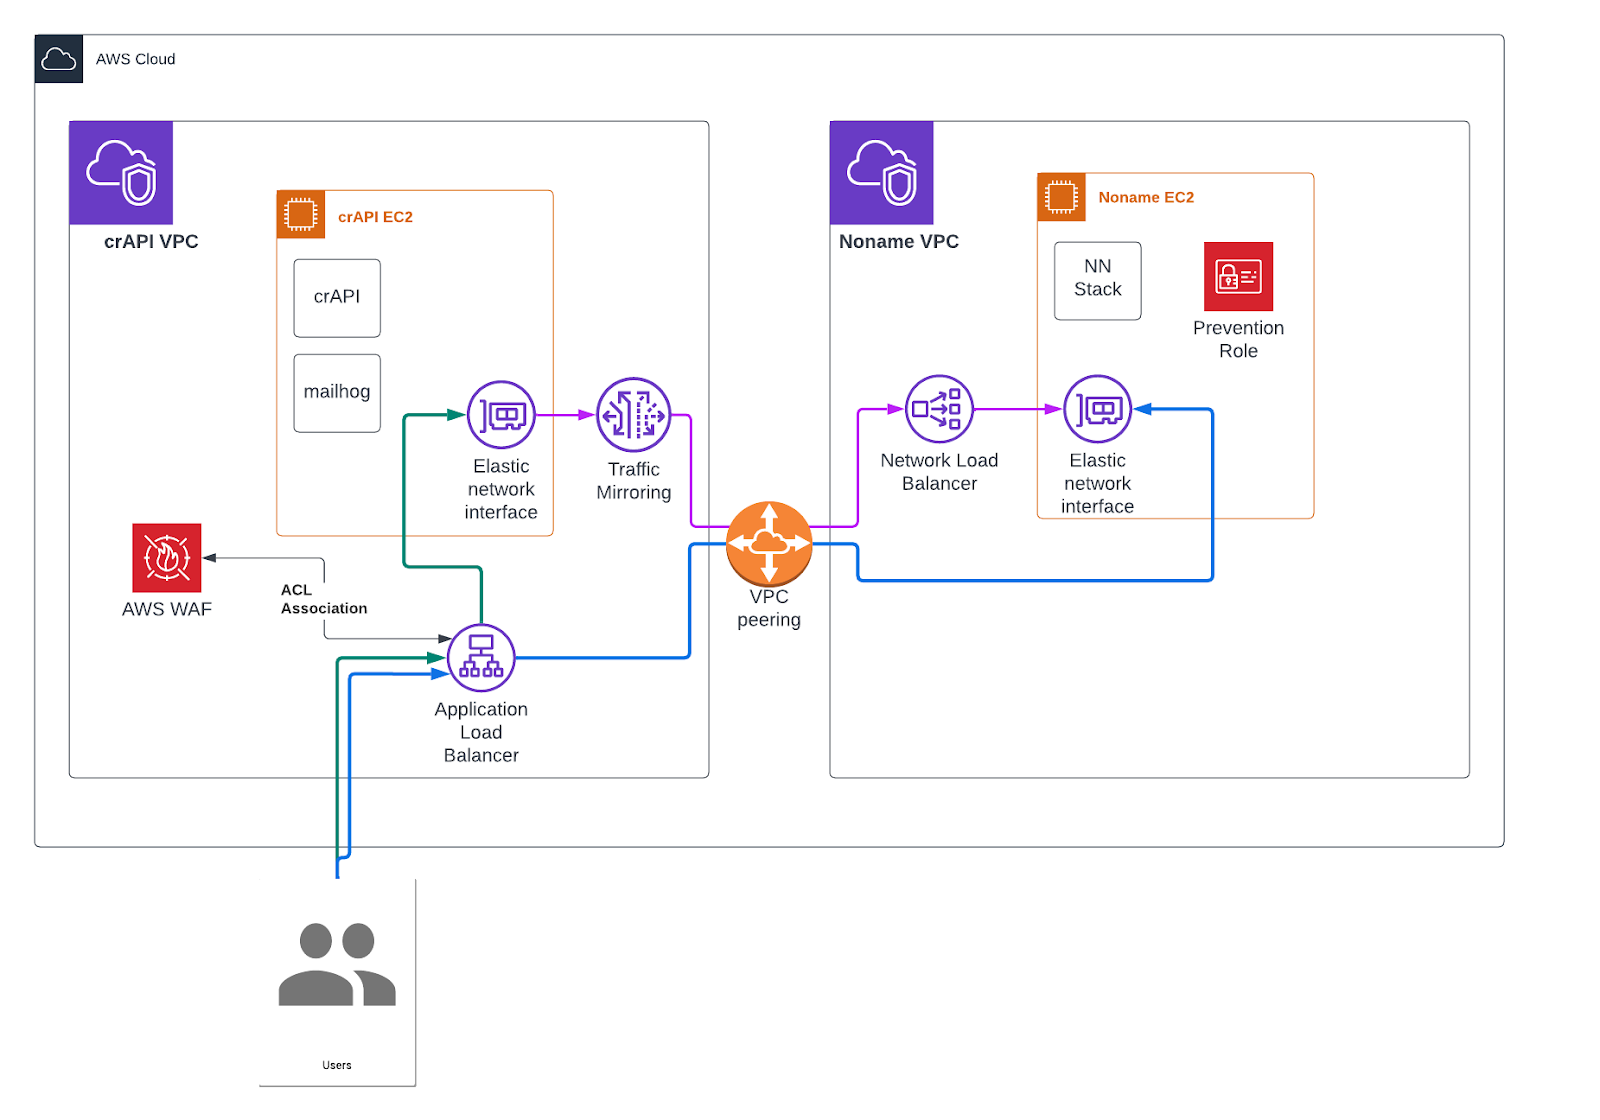Select the 'crAPI VPC' label

point(151,242)
